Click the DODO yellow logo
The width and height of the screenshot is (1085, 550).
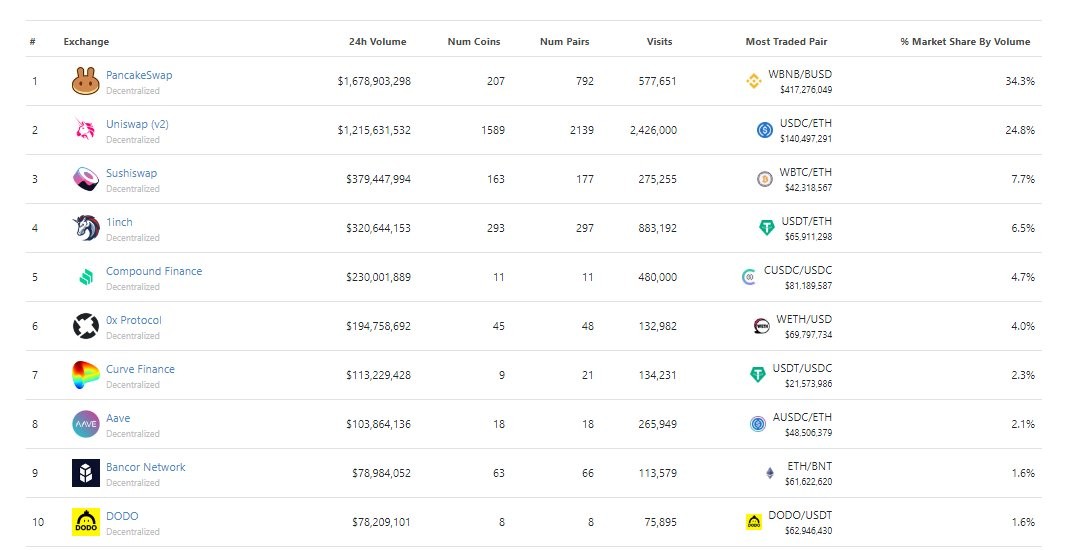(x=86, y=522)
